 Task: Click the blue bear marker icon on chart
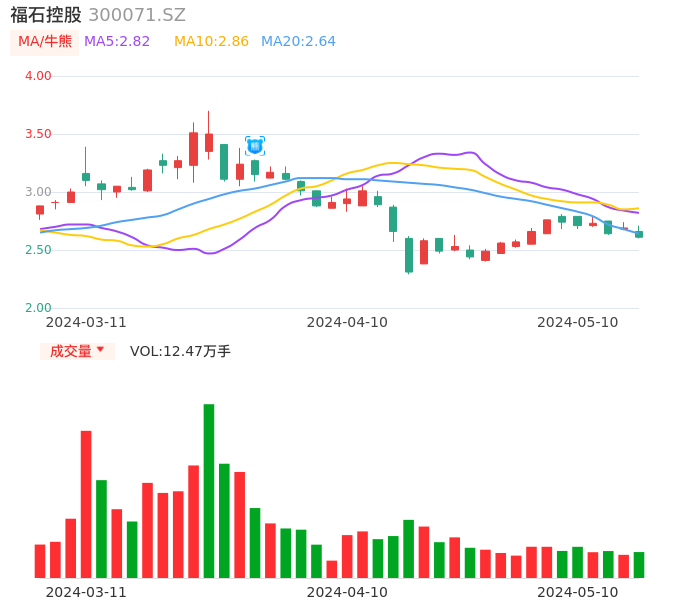pos(255,146)
